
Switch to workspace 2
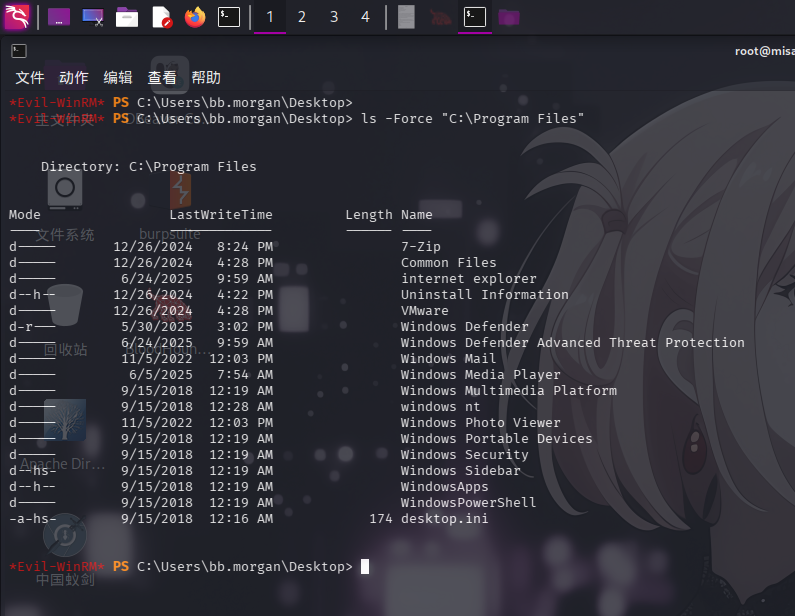coord(302,17)
